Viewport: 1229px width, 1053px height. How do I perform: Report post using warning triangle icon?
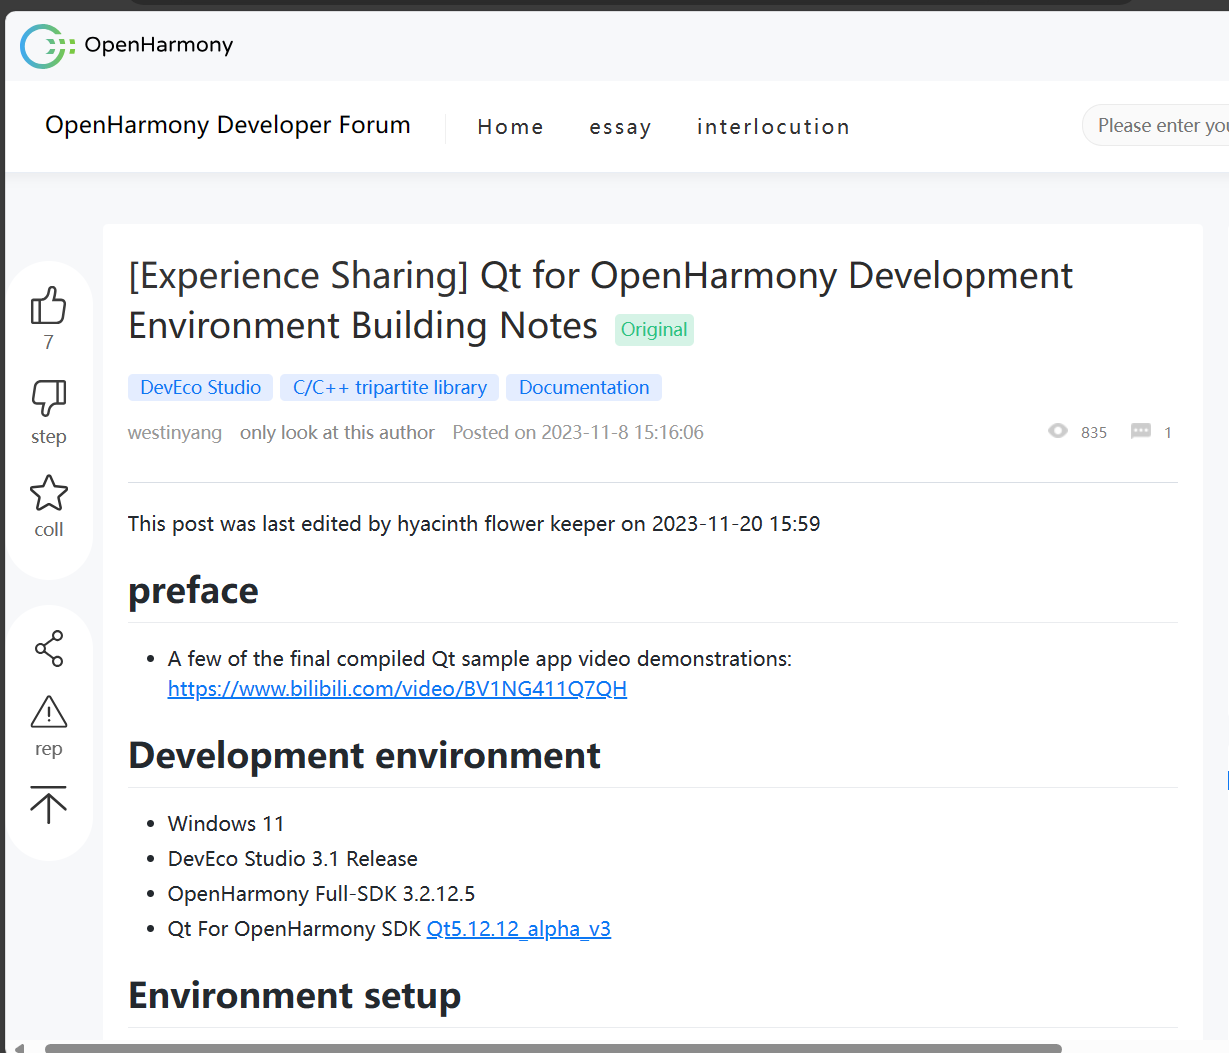[x=49, y=712]
